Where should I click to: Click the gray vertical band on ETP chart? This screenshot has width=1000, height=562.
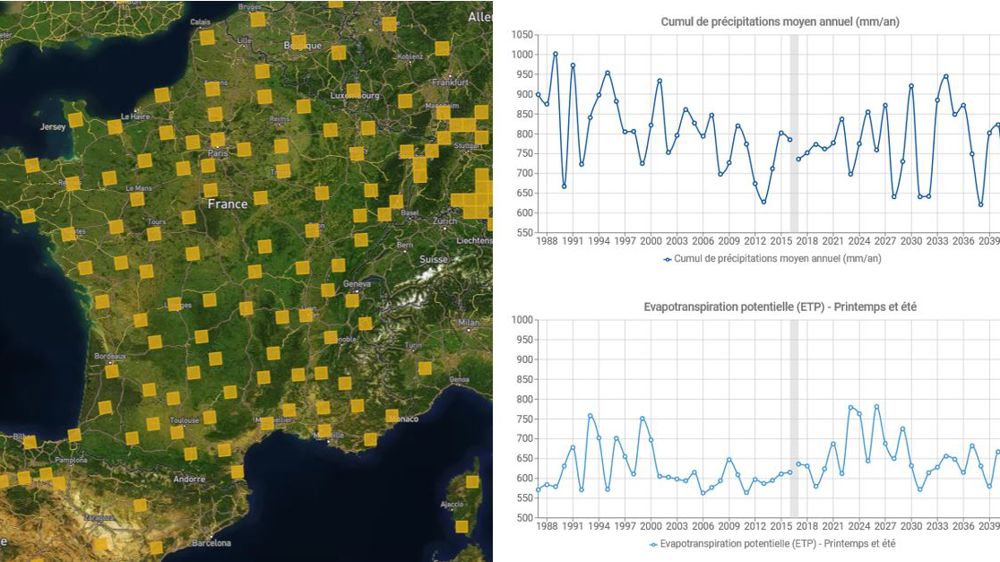(x=795, y=418)
